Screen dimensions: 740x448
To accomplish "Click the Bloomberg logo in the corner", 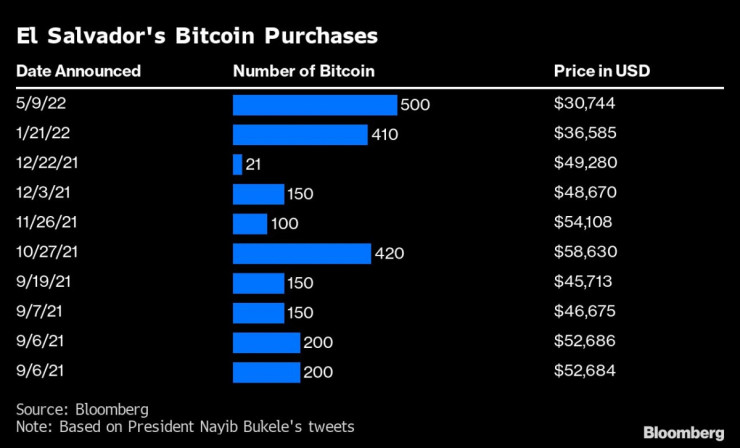I will pyautogui.click(x=682, y=432).
